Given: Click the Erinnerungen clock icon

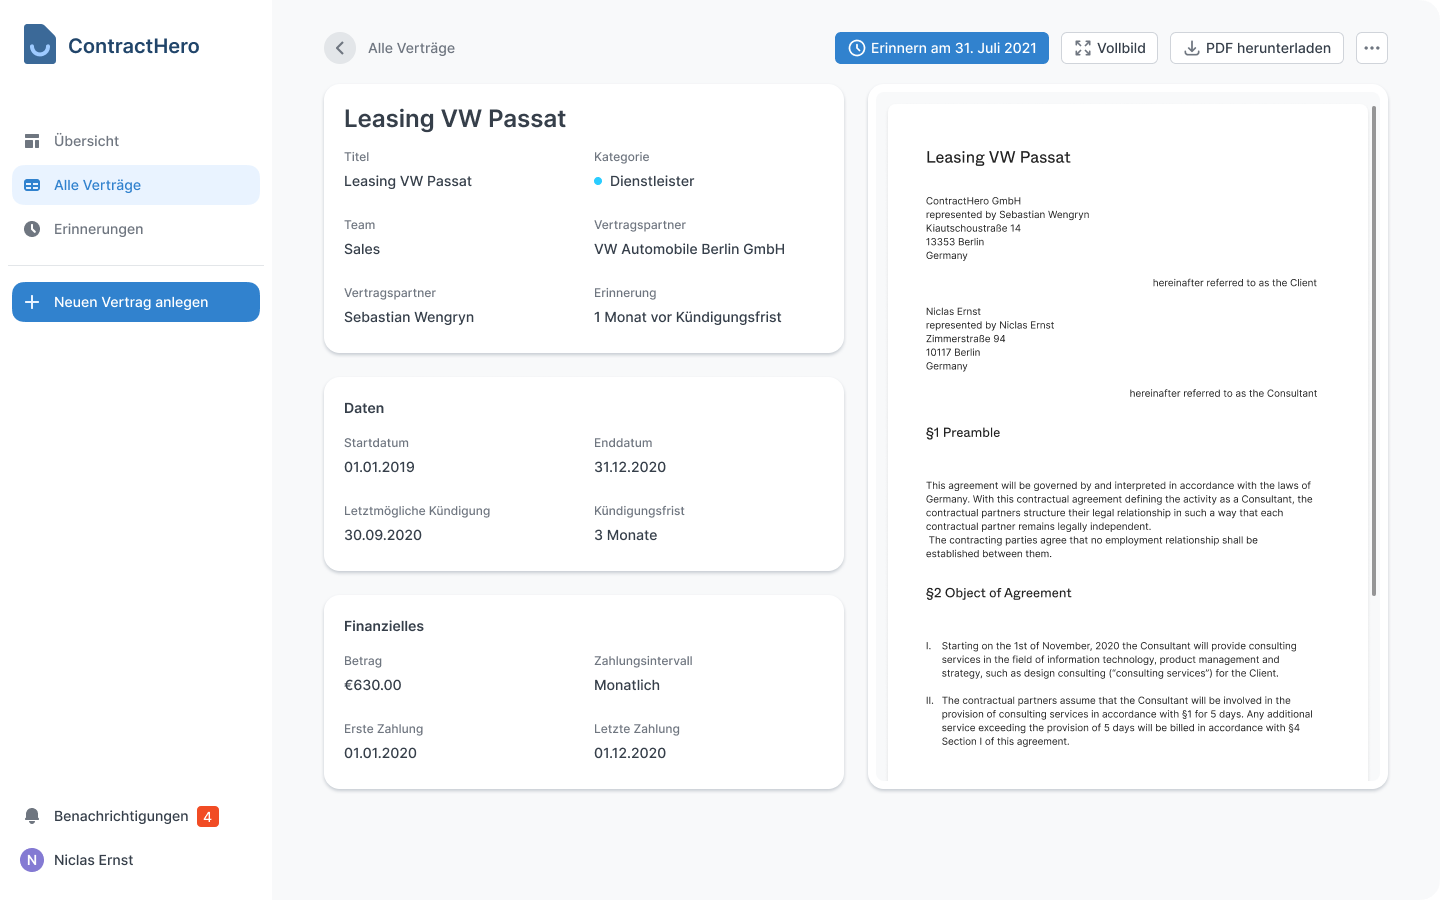Looking at the screenshot, I should coord(32,229).
